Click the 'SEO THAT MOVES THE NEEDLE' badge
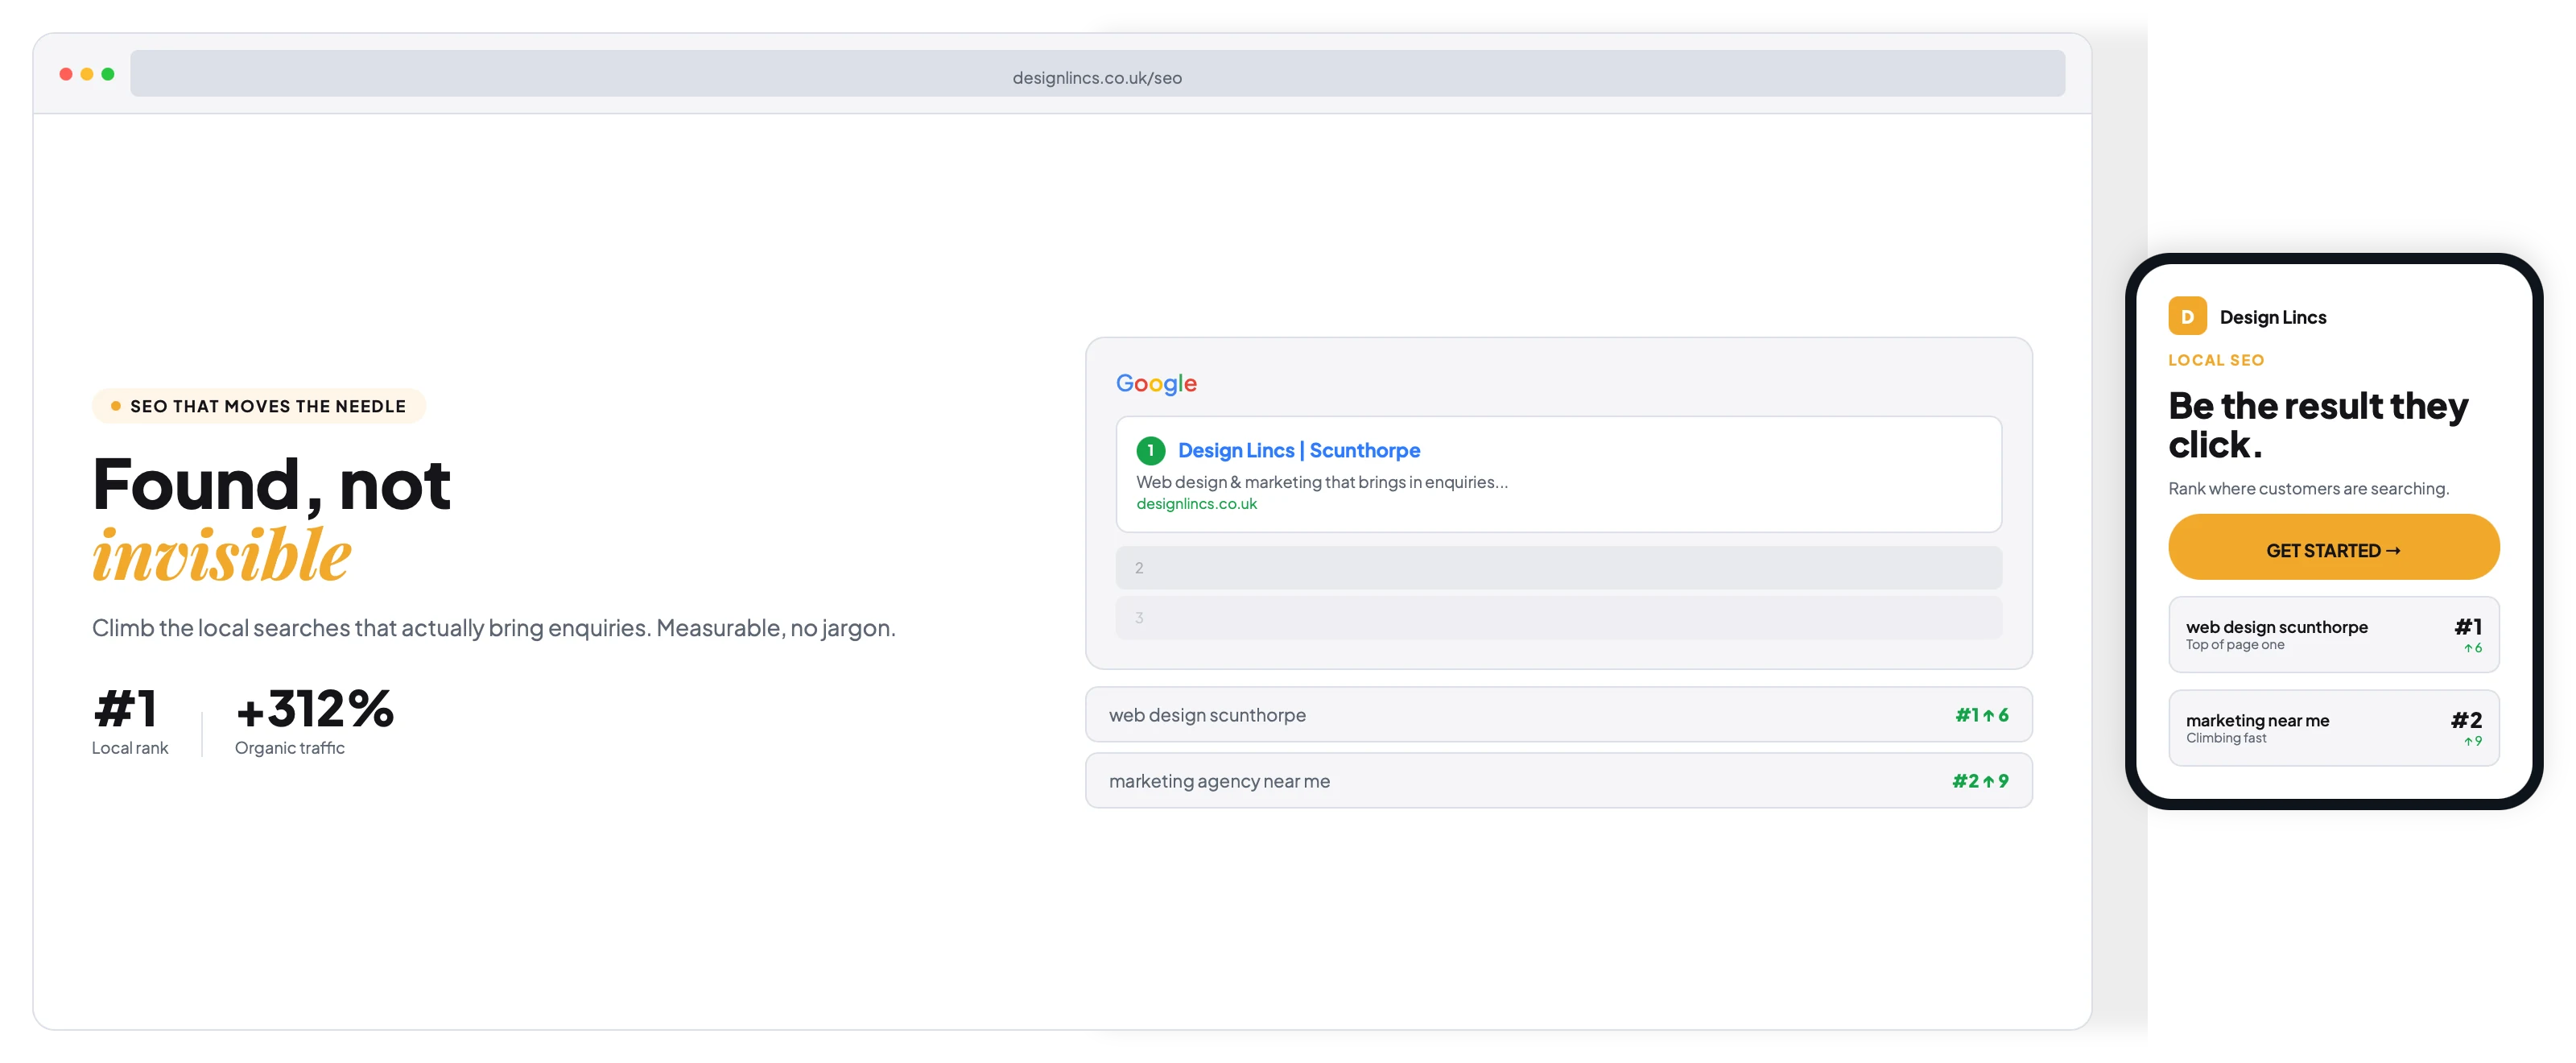 (x=259, y=406)
